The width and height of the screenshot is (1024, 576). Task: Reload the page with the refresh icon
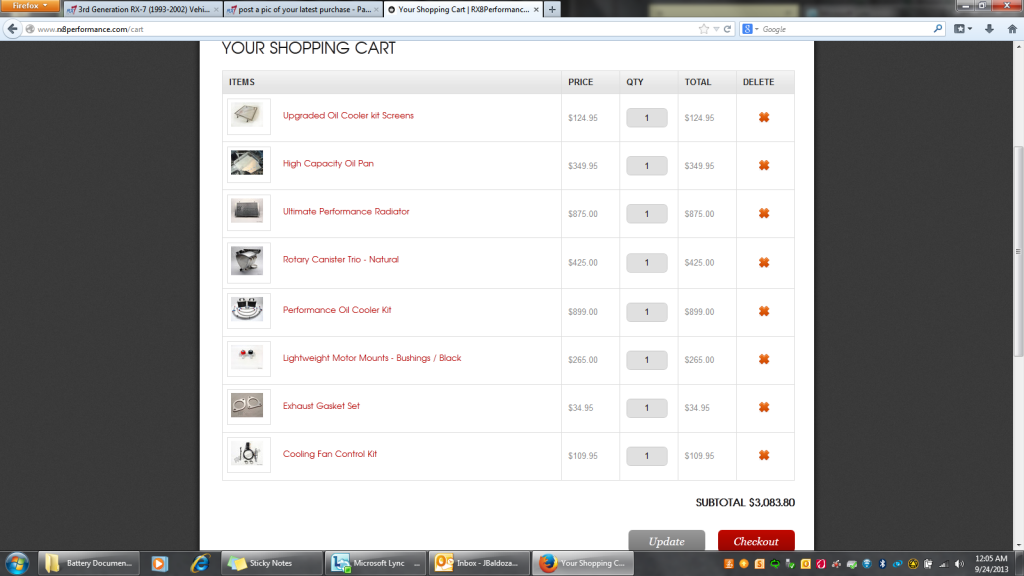pos(727,29)
